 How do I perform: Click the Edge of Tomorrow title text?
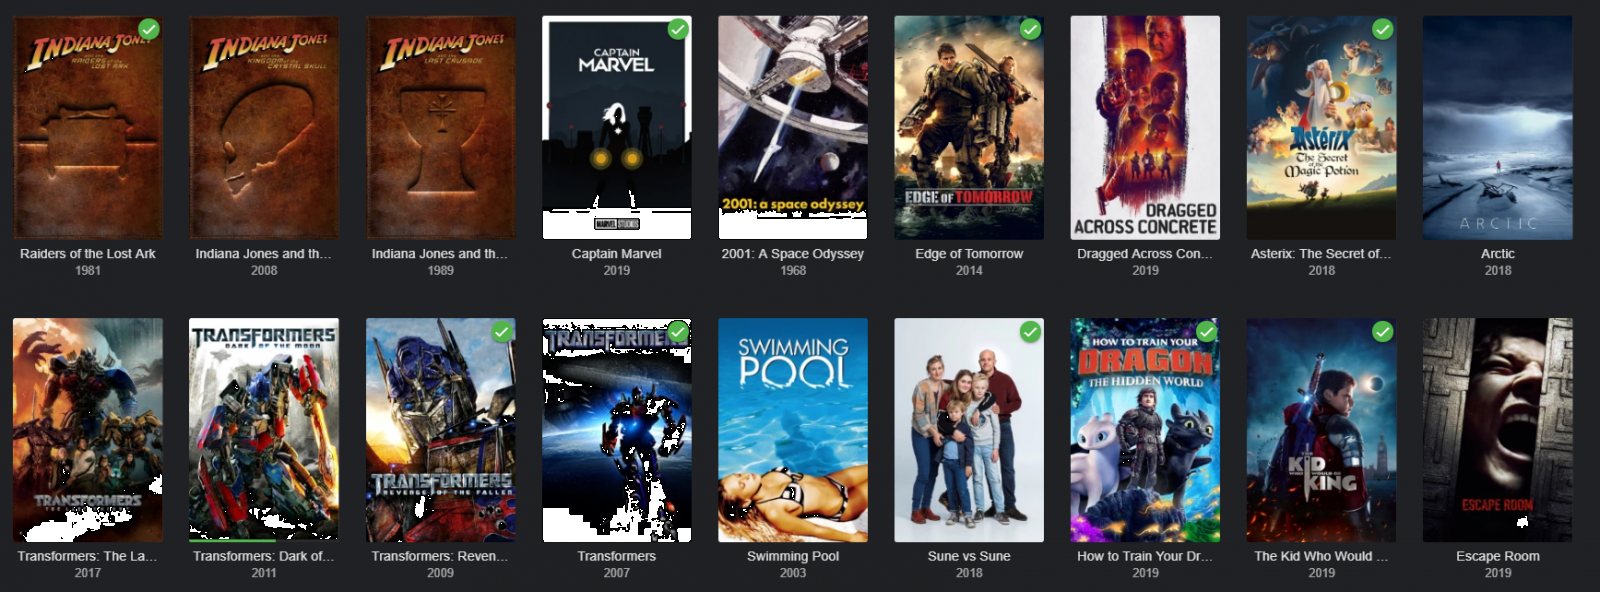click(x=969, y=254)
